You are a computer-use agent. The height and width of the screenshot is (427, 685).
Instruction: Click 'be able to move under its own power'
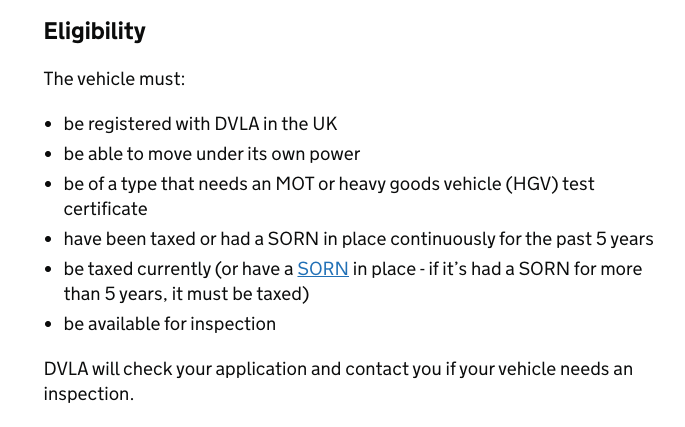[211, 154]
